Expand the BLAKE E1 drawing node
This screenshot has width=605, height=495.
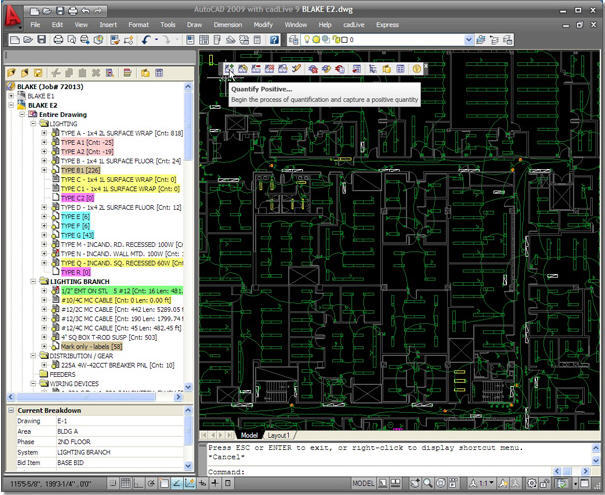tap(11, 96)
